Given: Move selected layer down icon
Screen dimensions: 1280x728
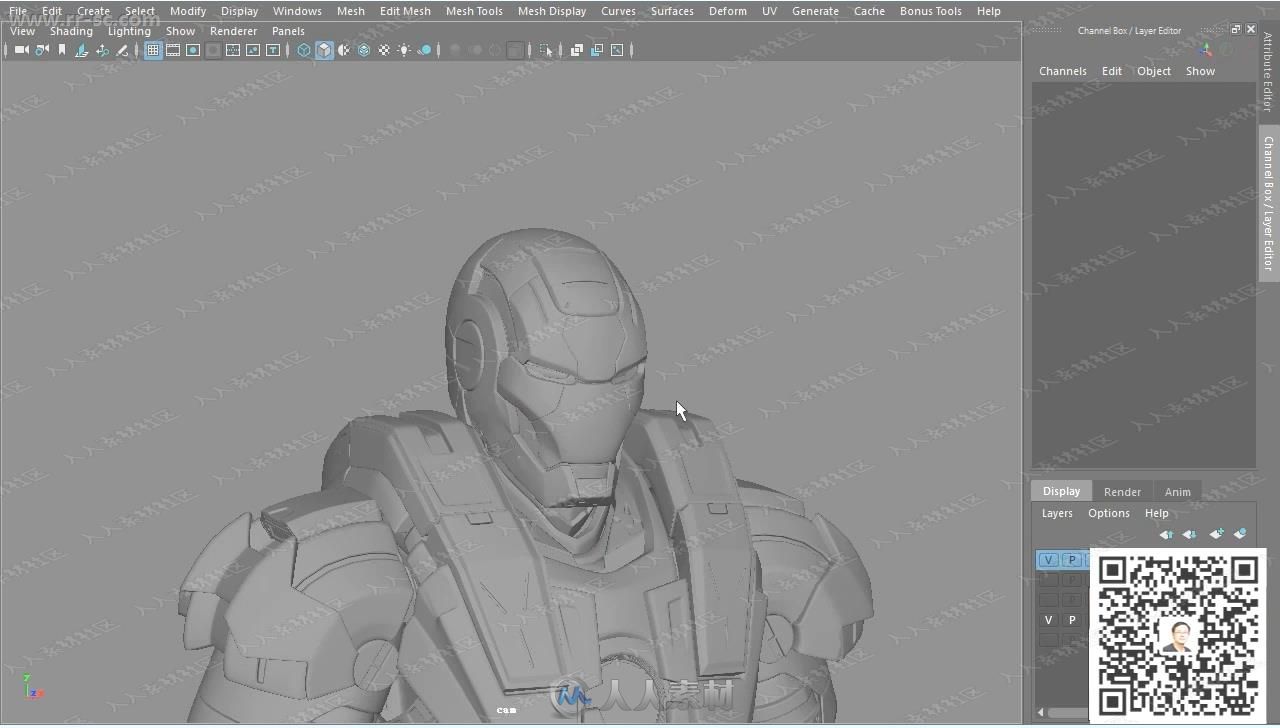Looking at the screenshot, I should point(1189,534).
